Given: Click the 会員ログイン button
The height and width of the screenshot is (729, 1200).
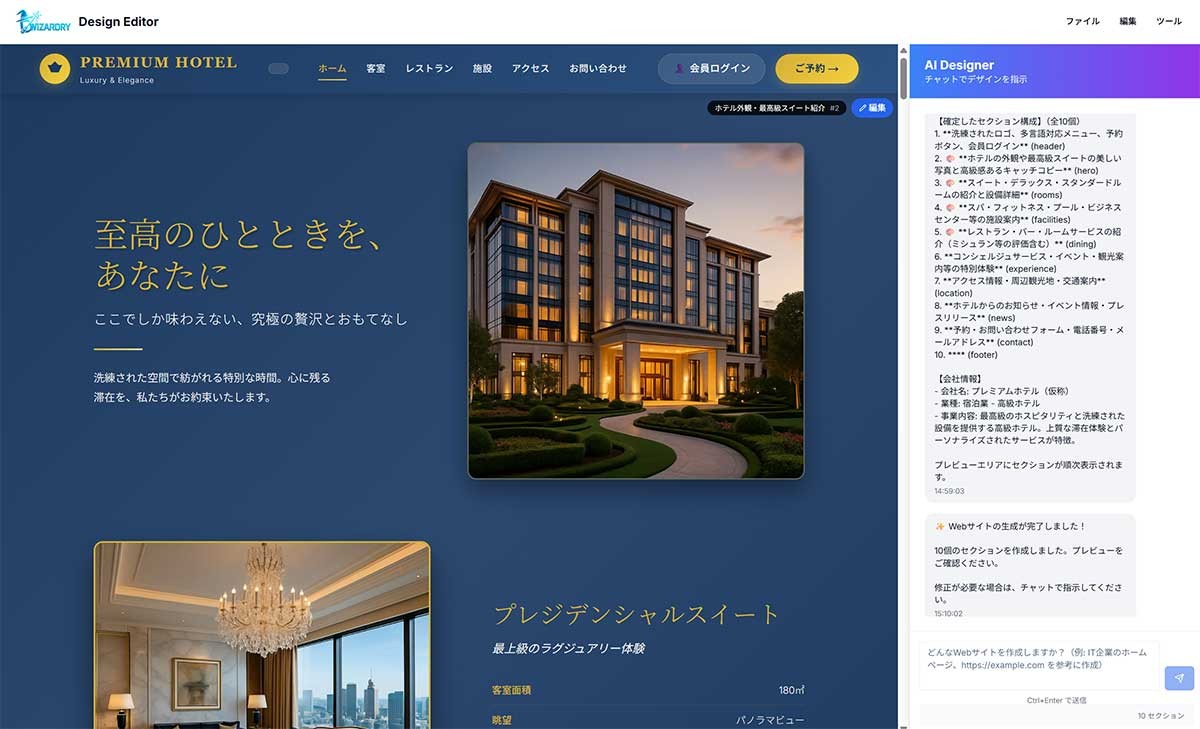Looking at the screenshot, I should pos(711,68).
